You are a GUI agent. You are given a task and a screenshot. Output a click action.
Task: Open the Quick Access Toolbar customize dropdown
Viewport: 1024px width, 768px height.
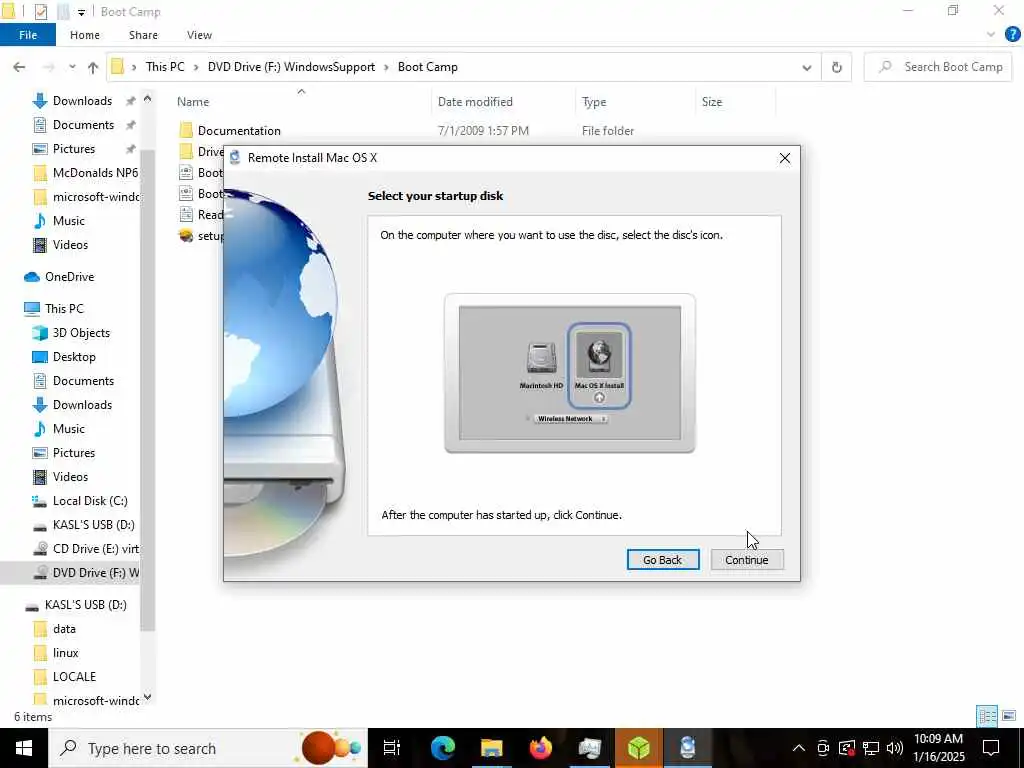point(81,12)
